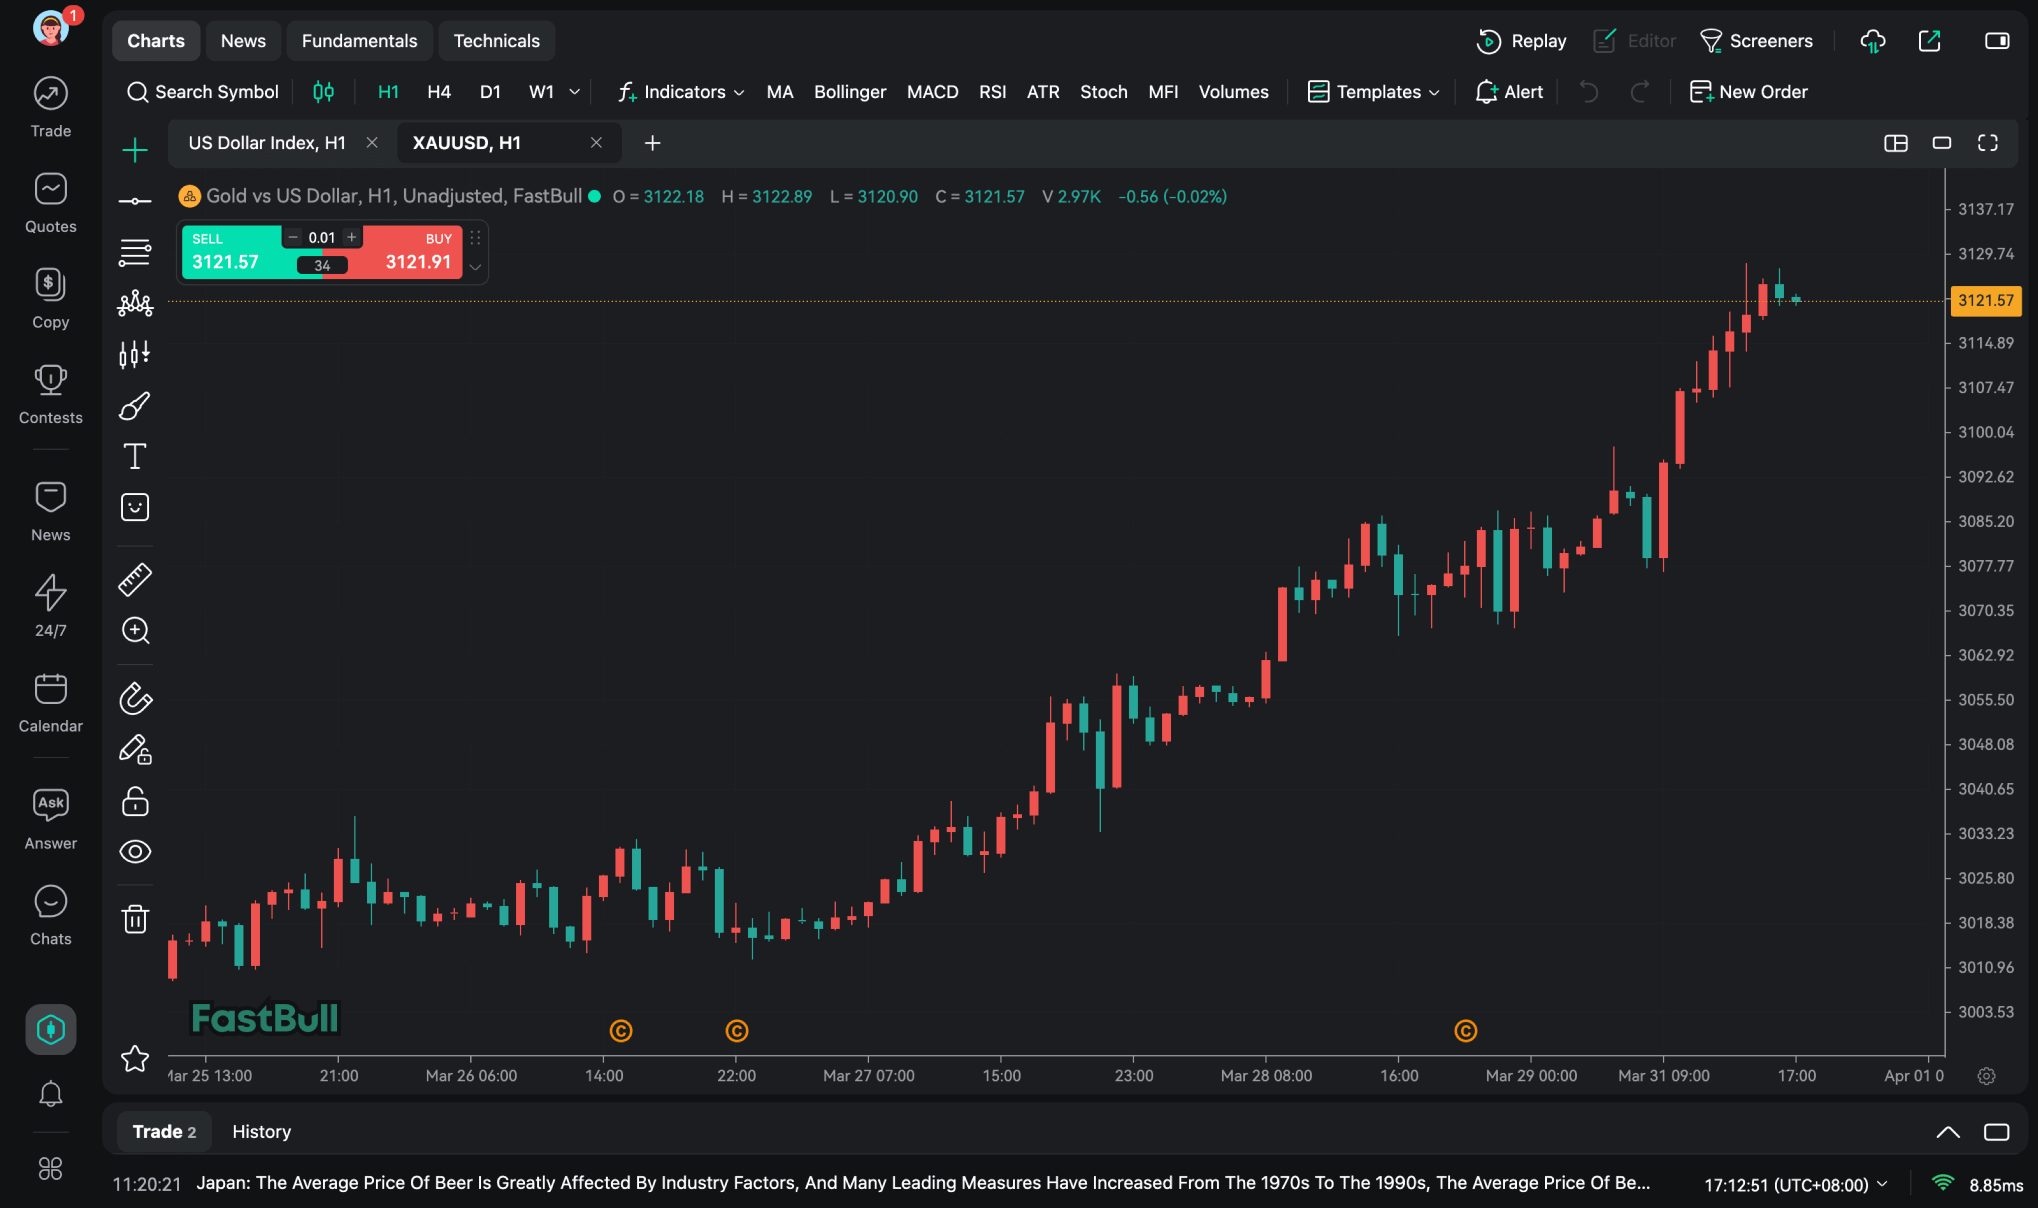Toggle the lock drawings icon
Image resolution: width=2038 pixels, height=1208 pixels.
tap(135, 801)
